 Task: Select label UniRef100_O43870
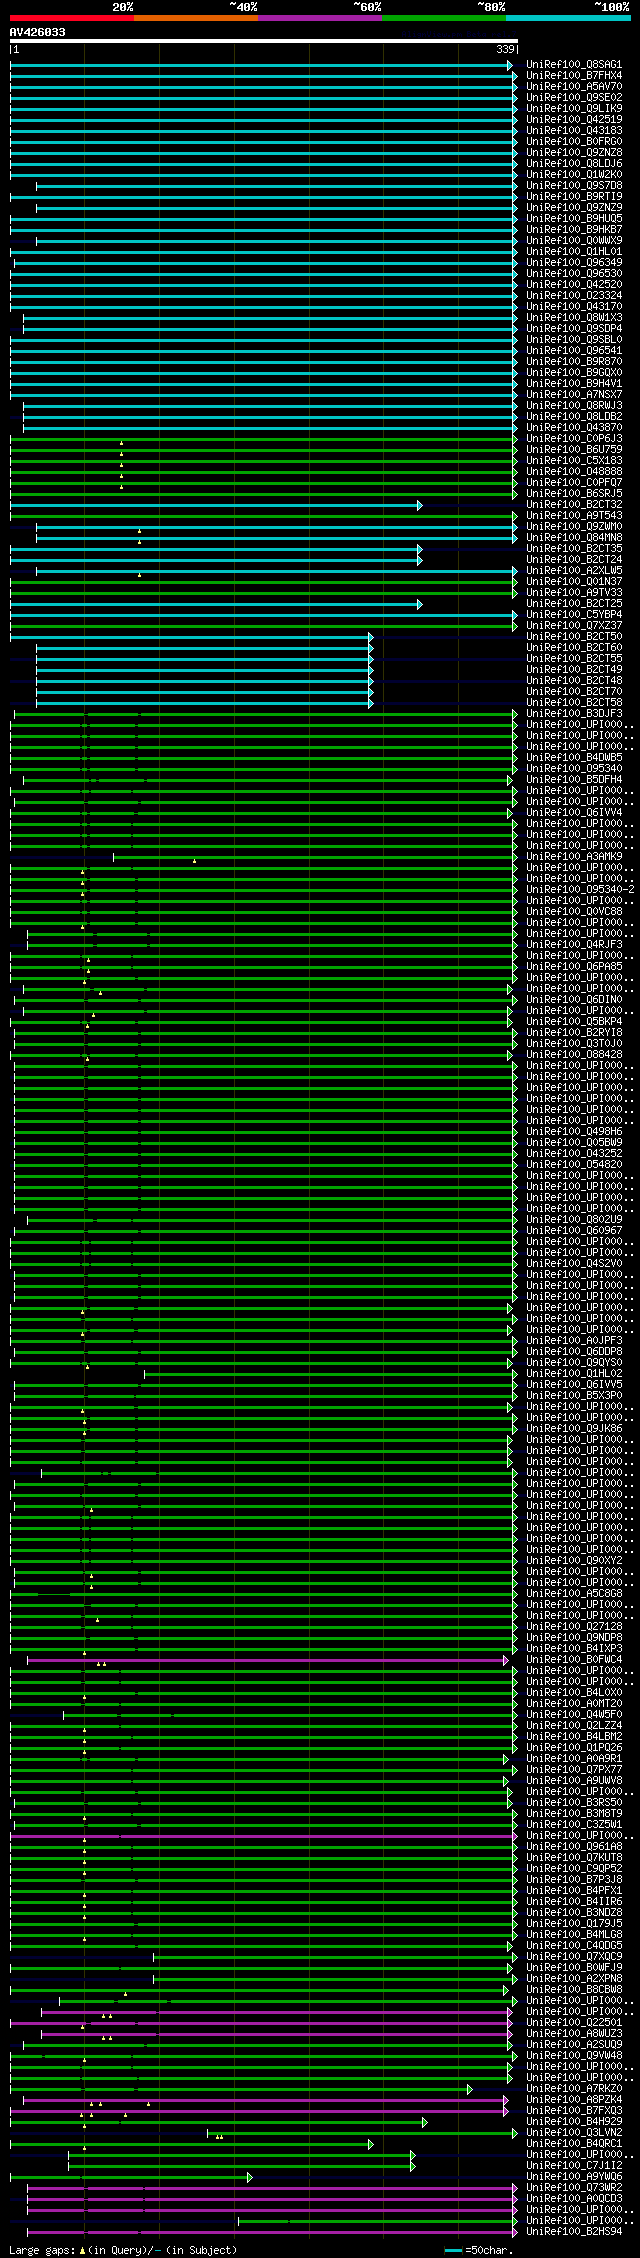click(x=574, y=428)
